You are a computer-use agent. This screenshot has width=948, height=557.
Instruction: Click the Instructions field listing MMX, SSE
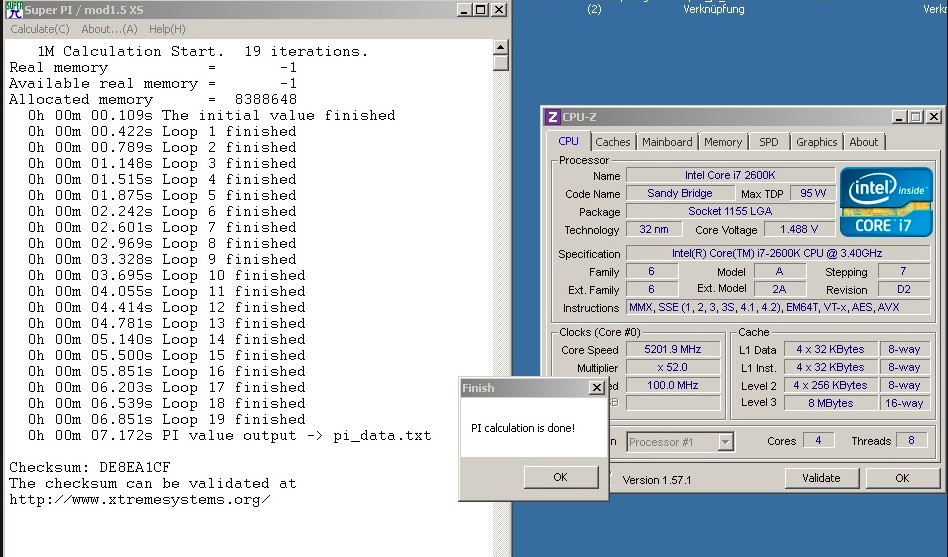[x=777, y=307]
